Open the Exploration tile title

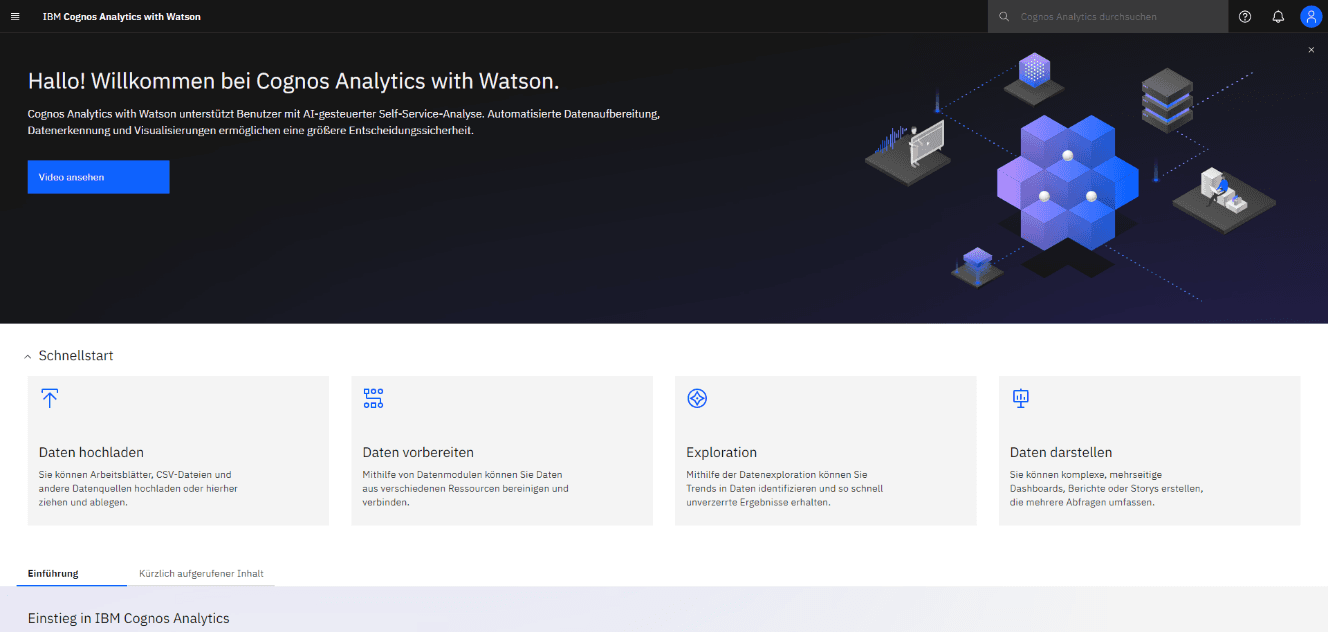pyautogui.click(x=721, y=452)
